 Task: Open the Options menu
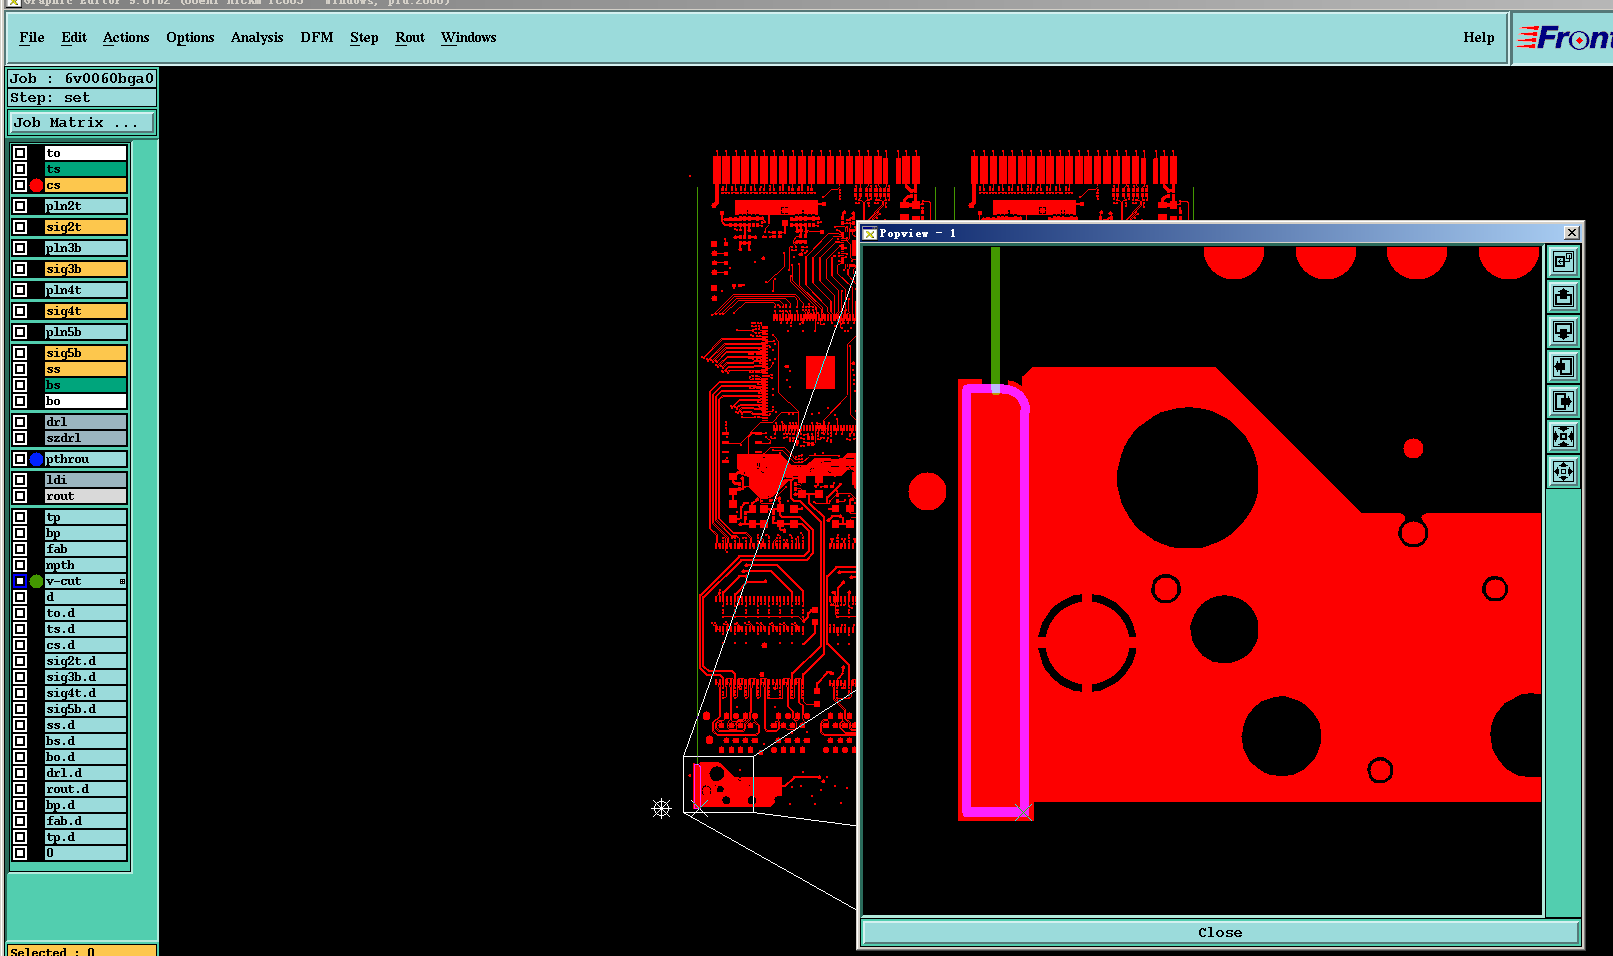click(190, 38)
